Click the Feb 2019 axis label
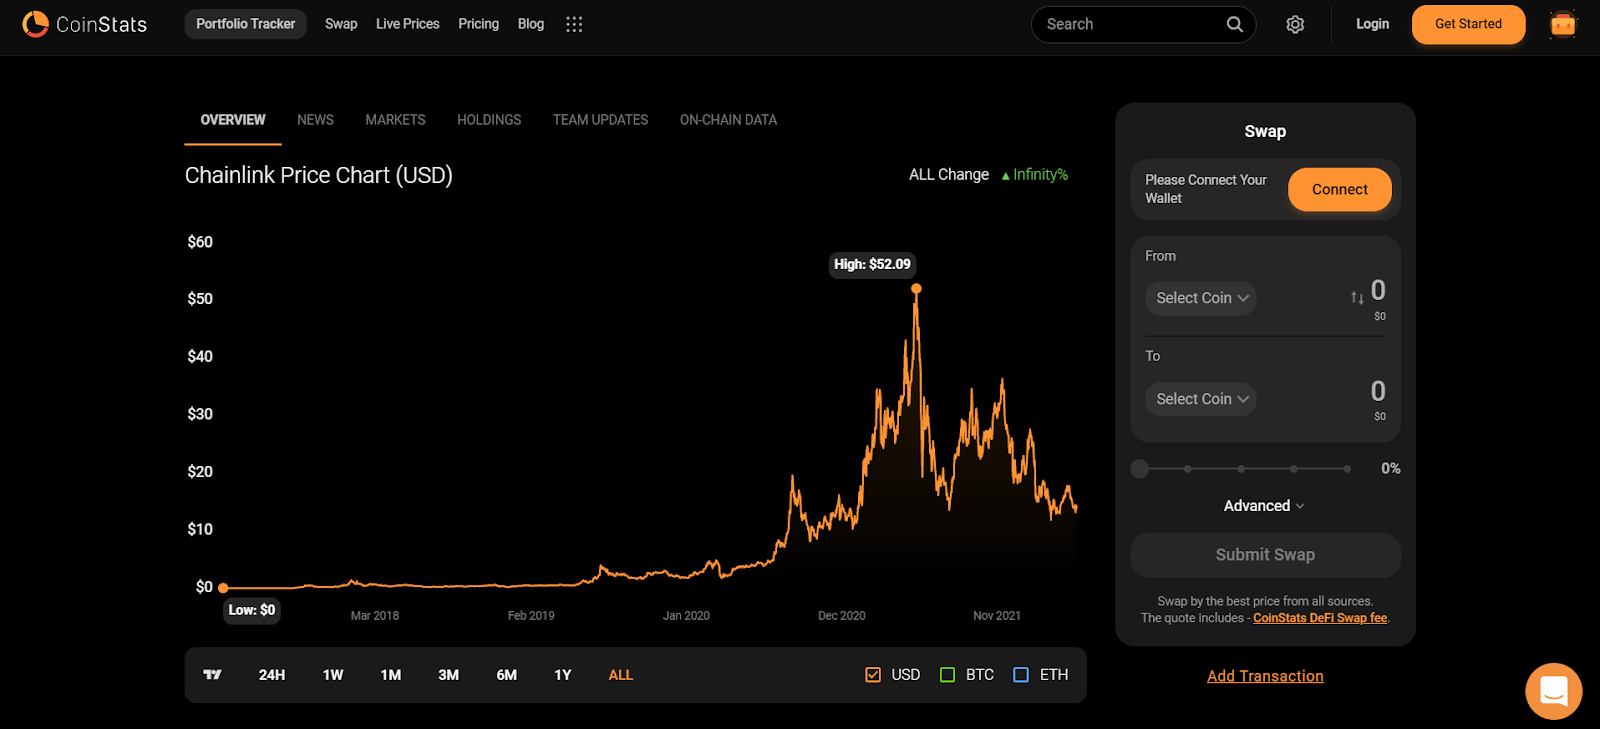Image resolution: width=1600 pixels, height=729 pixels. [531, 616]
